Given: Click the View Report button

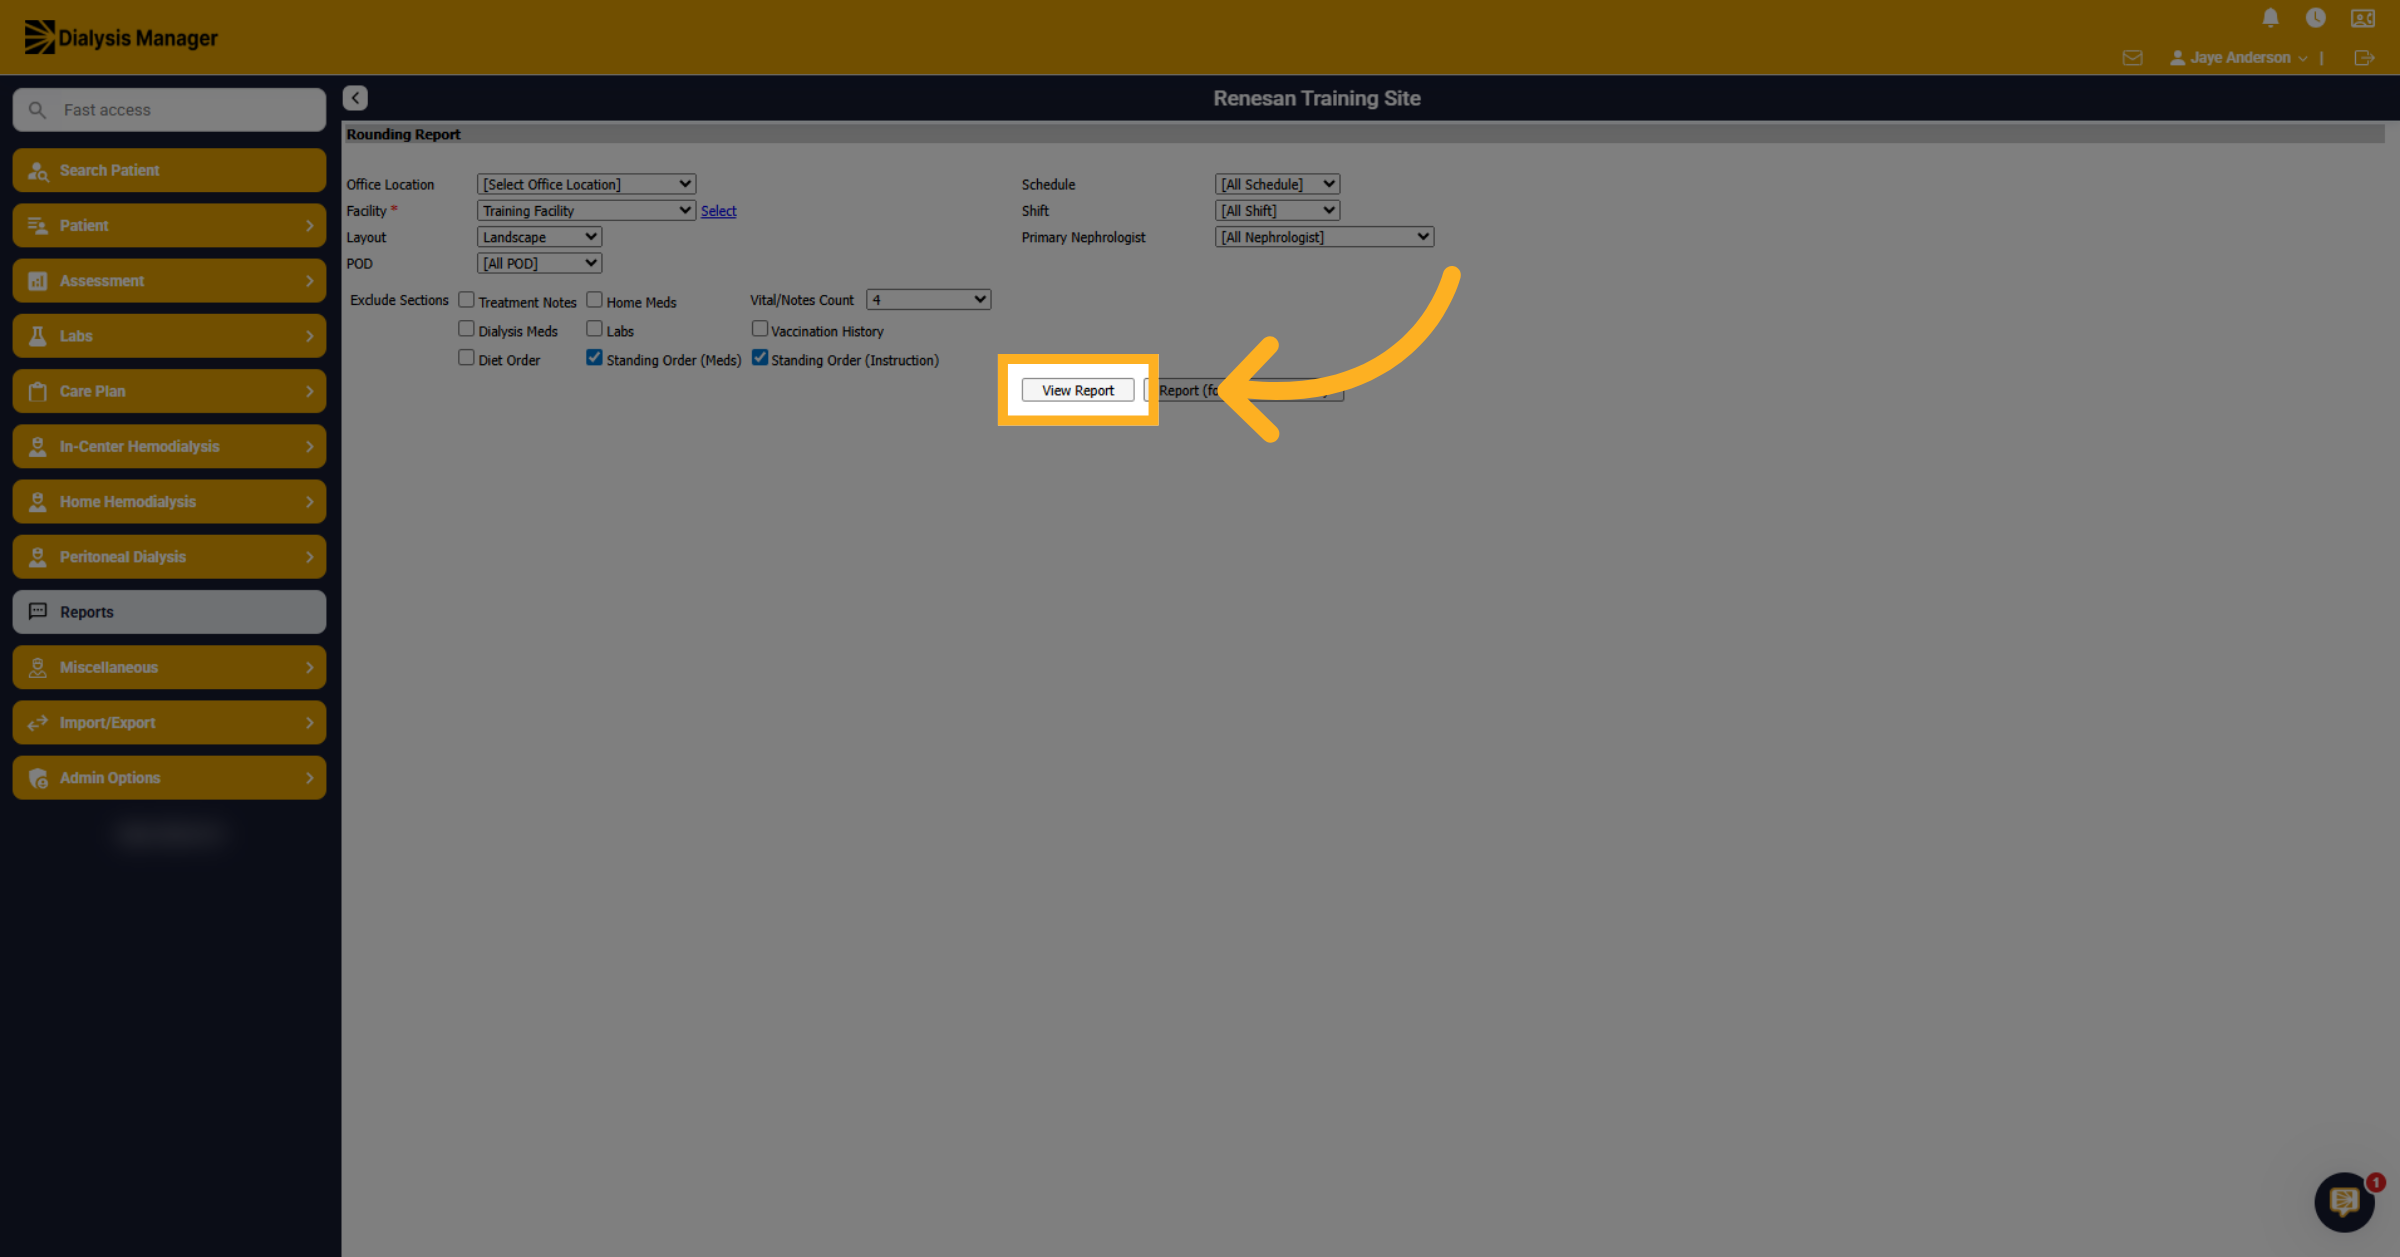Looking at the screenshot, I should [x=1077, y=391].
